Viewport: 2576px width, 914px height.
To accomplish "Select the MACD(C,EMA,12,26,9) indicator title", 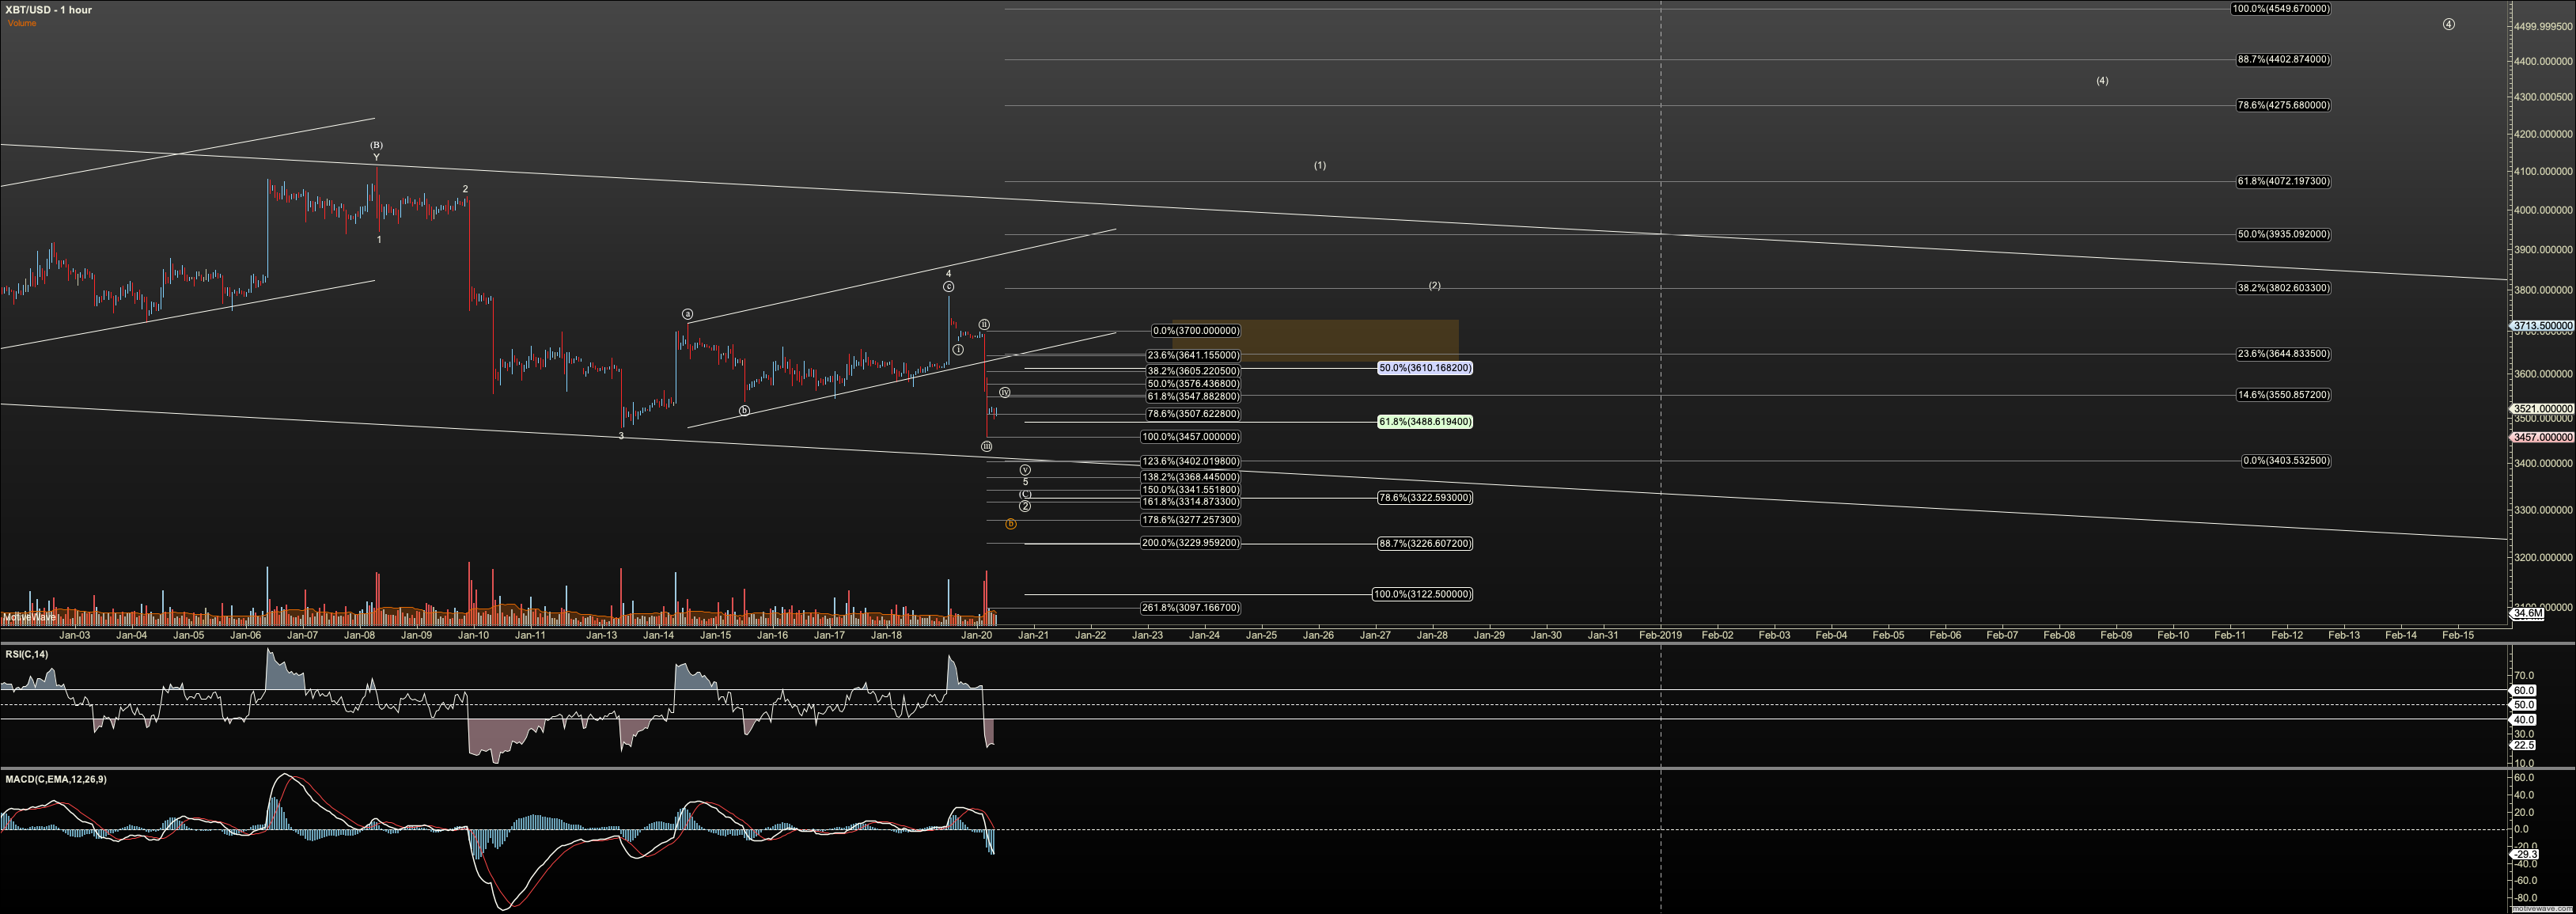I will 56,779.
